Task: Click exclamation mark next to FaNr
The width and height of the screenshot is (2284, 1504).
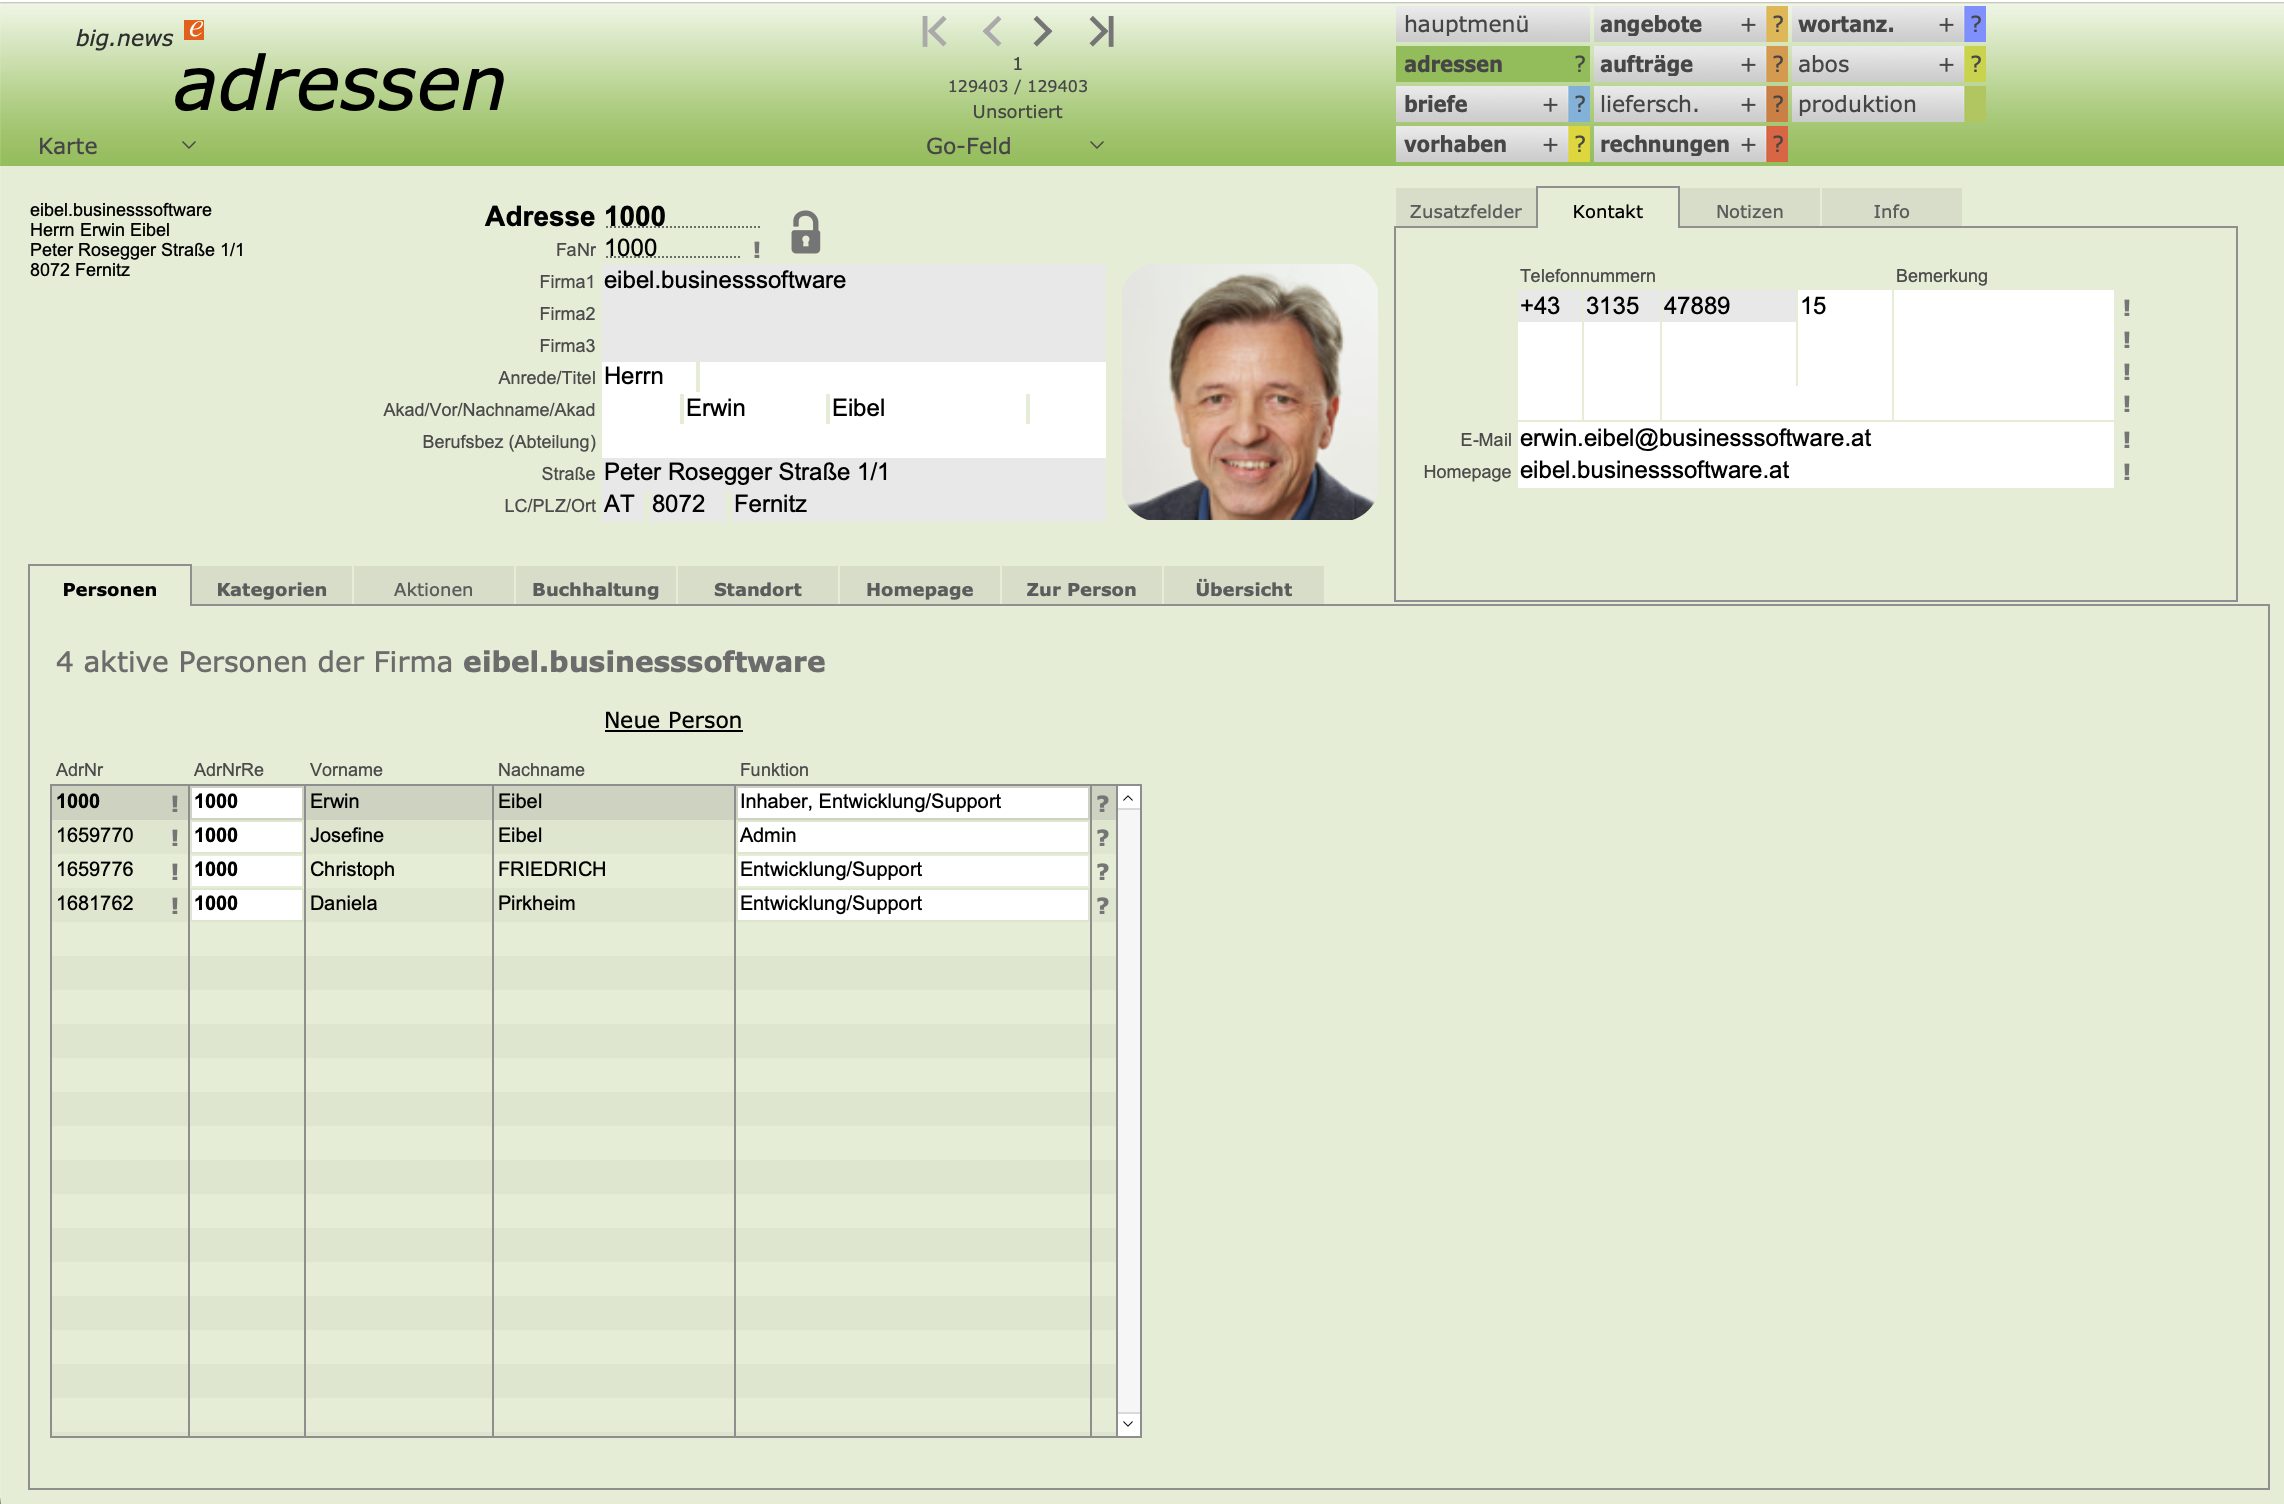Action: pos(757,250)
